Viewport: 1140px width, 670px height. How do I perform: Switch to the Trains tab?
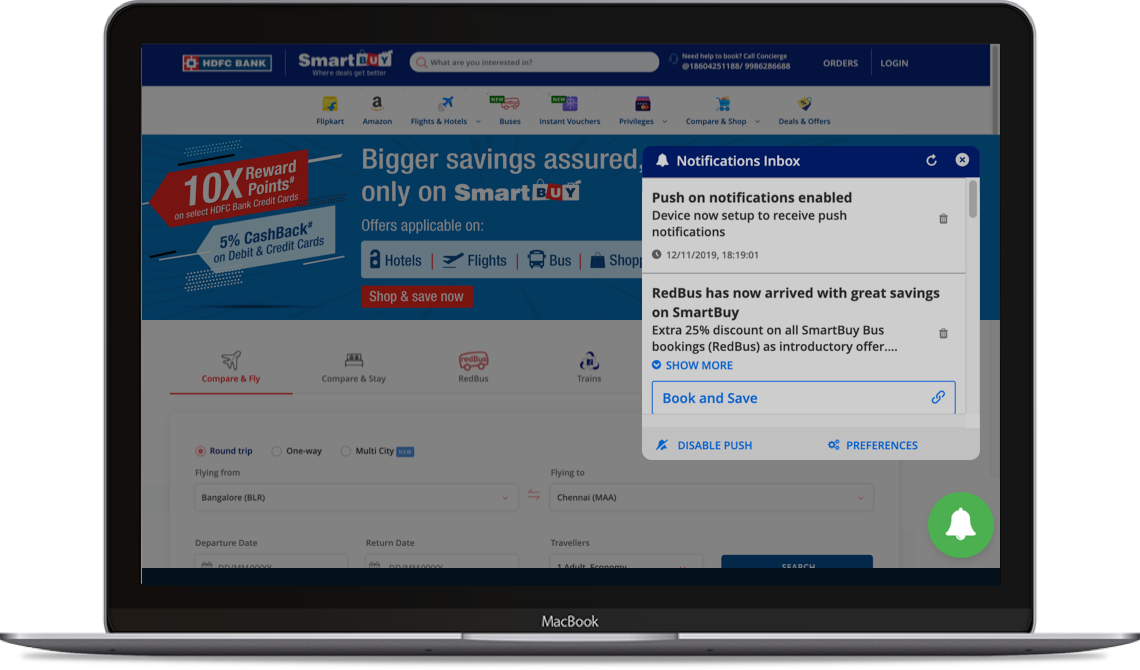click(x=589, y=368)
